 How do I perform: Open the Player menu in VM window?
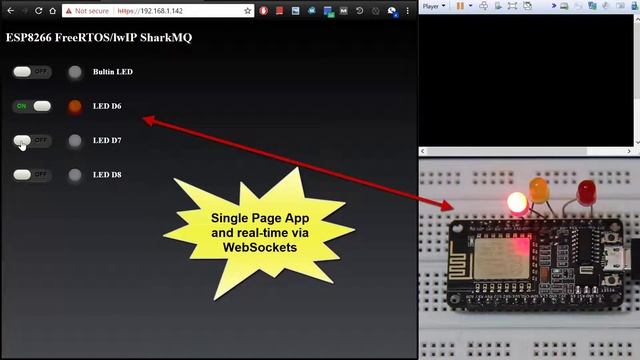pyautogui.click(x=433, y=6)
